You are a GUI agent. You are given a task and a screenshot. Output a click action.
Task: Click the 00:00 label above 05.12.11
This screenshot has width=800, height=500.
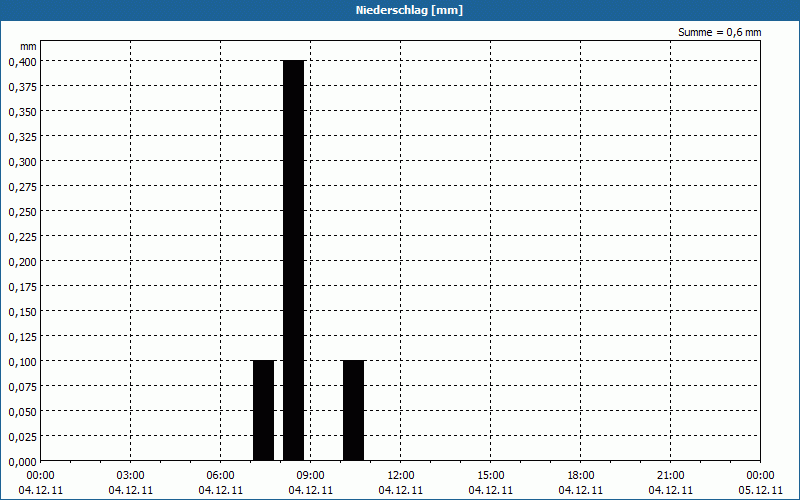(760, 475)
